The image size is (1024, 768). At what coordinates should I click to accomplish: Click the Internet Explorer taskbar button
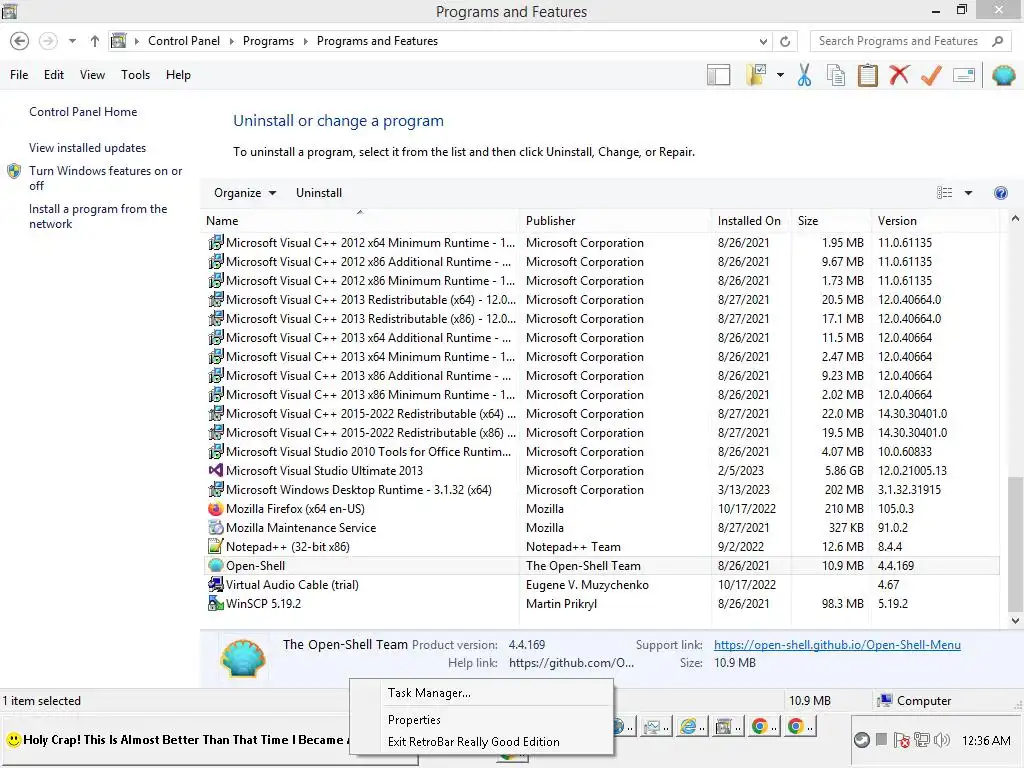[x=691, y=726]
